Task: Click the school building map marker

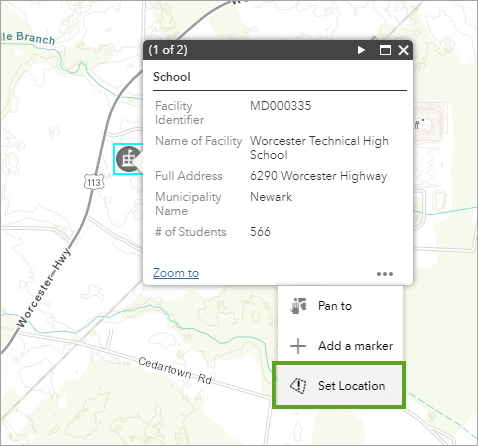Action: point(128,159)
